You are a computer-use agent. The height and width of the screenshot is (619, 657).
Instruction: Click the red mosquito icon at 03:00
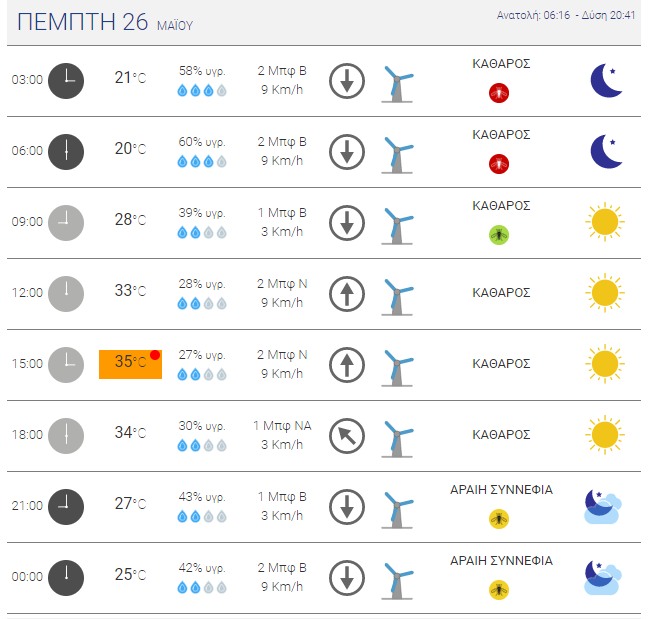(x=499, y=93)
